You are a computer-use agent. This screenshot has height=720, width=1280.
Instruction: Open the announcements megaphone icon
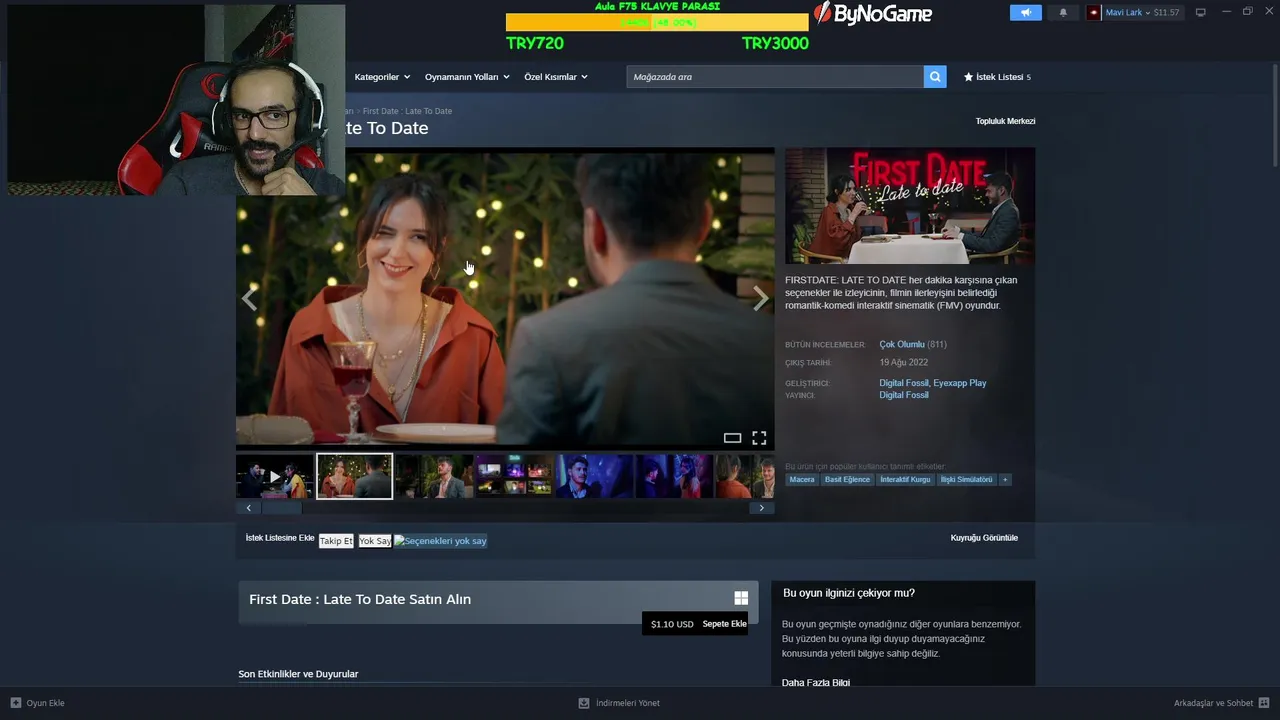point(1025,13)
